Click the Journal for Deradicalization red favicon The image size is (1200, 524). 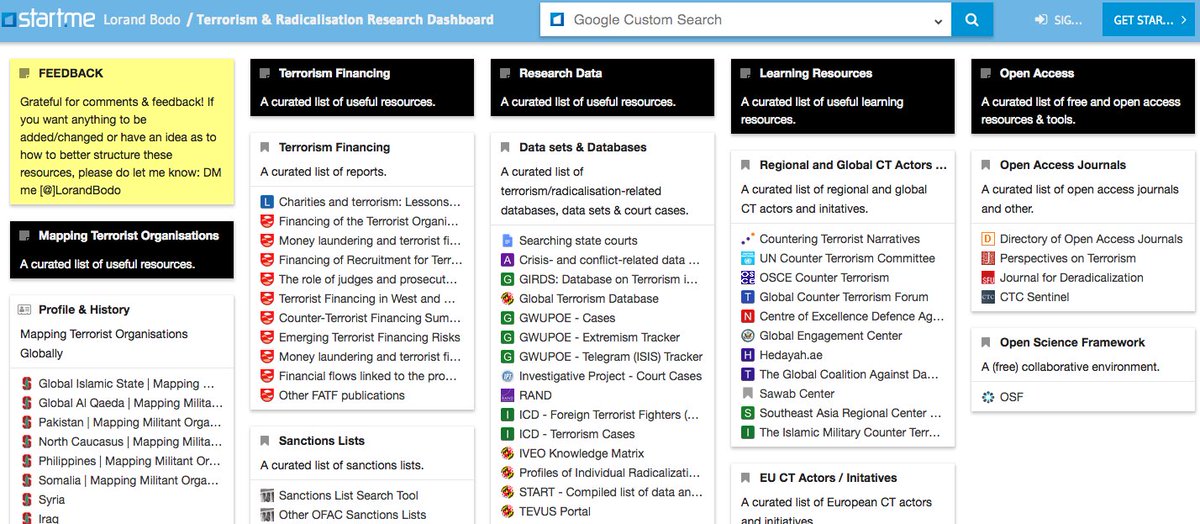(x=988, y=279)
